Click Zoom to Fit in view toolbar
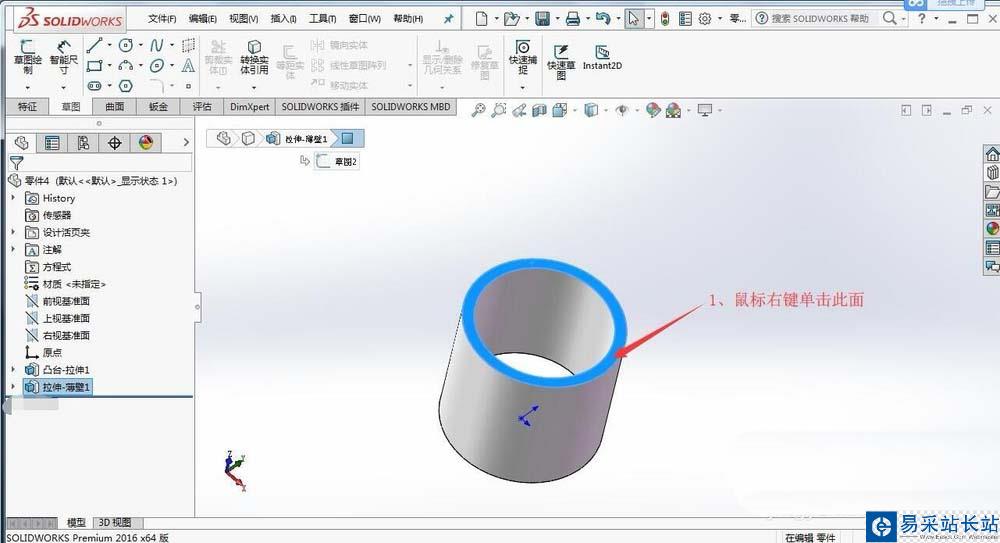 (x=478, y=110)
